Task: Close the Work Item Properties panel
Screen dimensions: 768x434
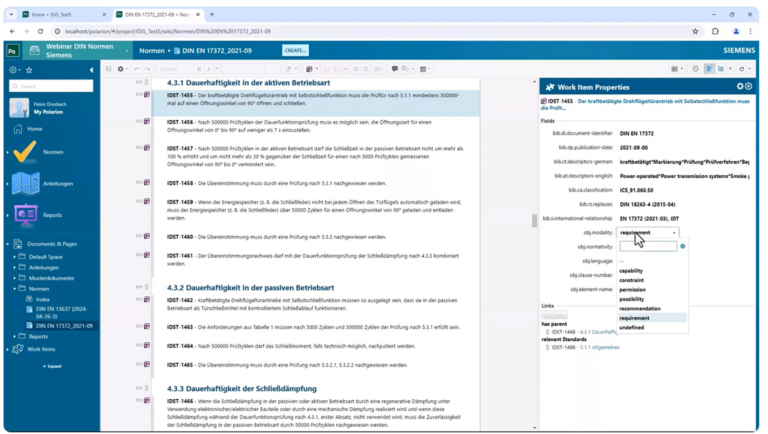Action: (x=750, y=87)
